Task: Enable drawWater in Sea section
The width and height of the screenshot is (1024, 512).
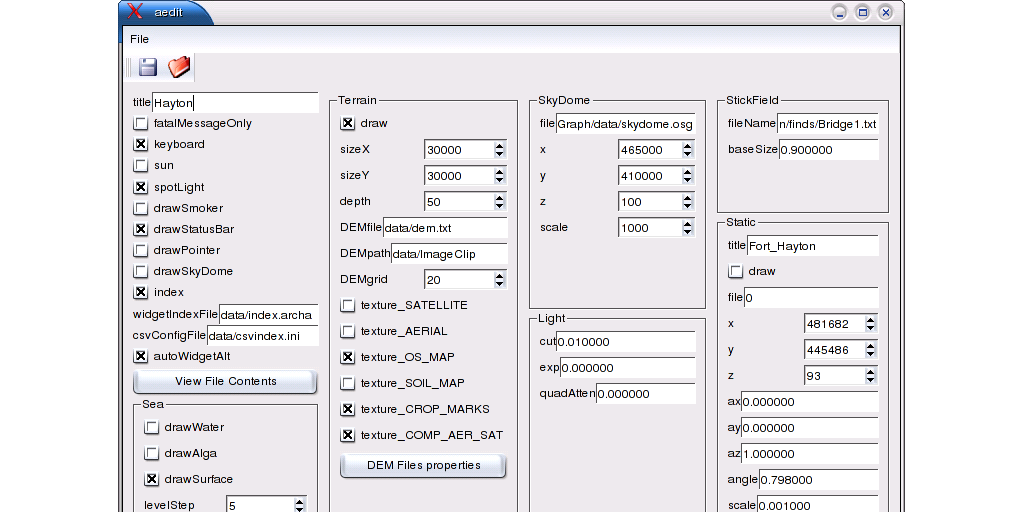Action: [x=152, y=427]
